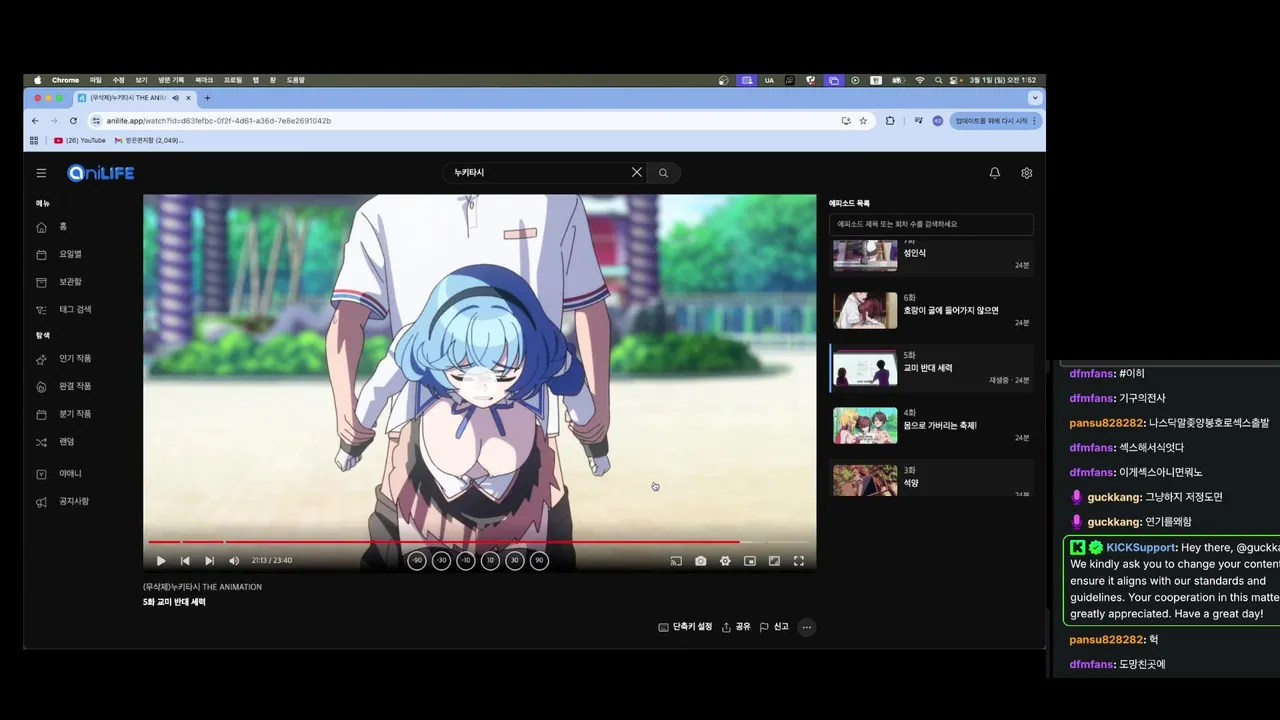This screenshot has width=1280, height=720.
Task: Open the YouTube bookmark in the bookmarks bar
Action: pyautogui.click(x=80, y=140)
